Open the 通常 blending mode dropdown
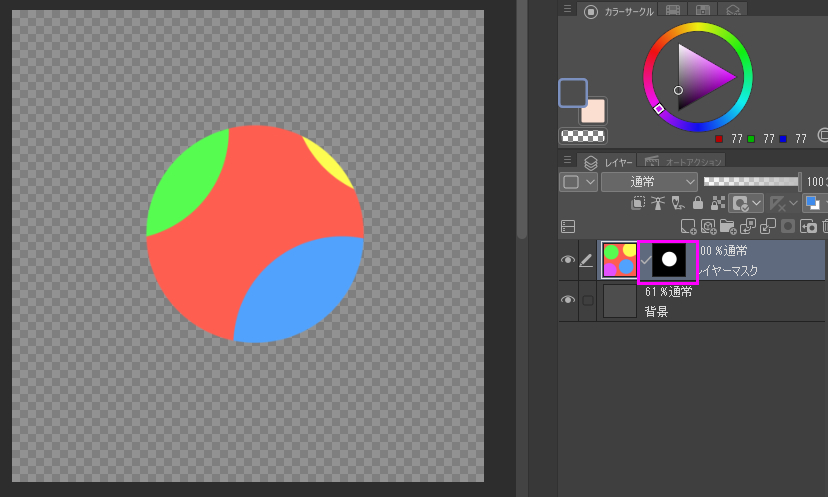 649,182
